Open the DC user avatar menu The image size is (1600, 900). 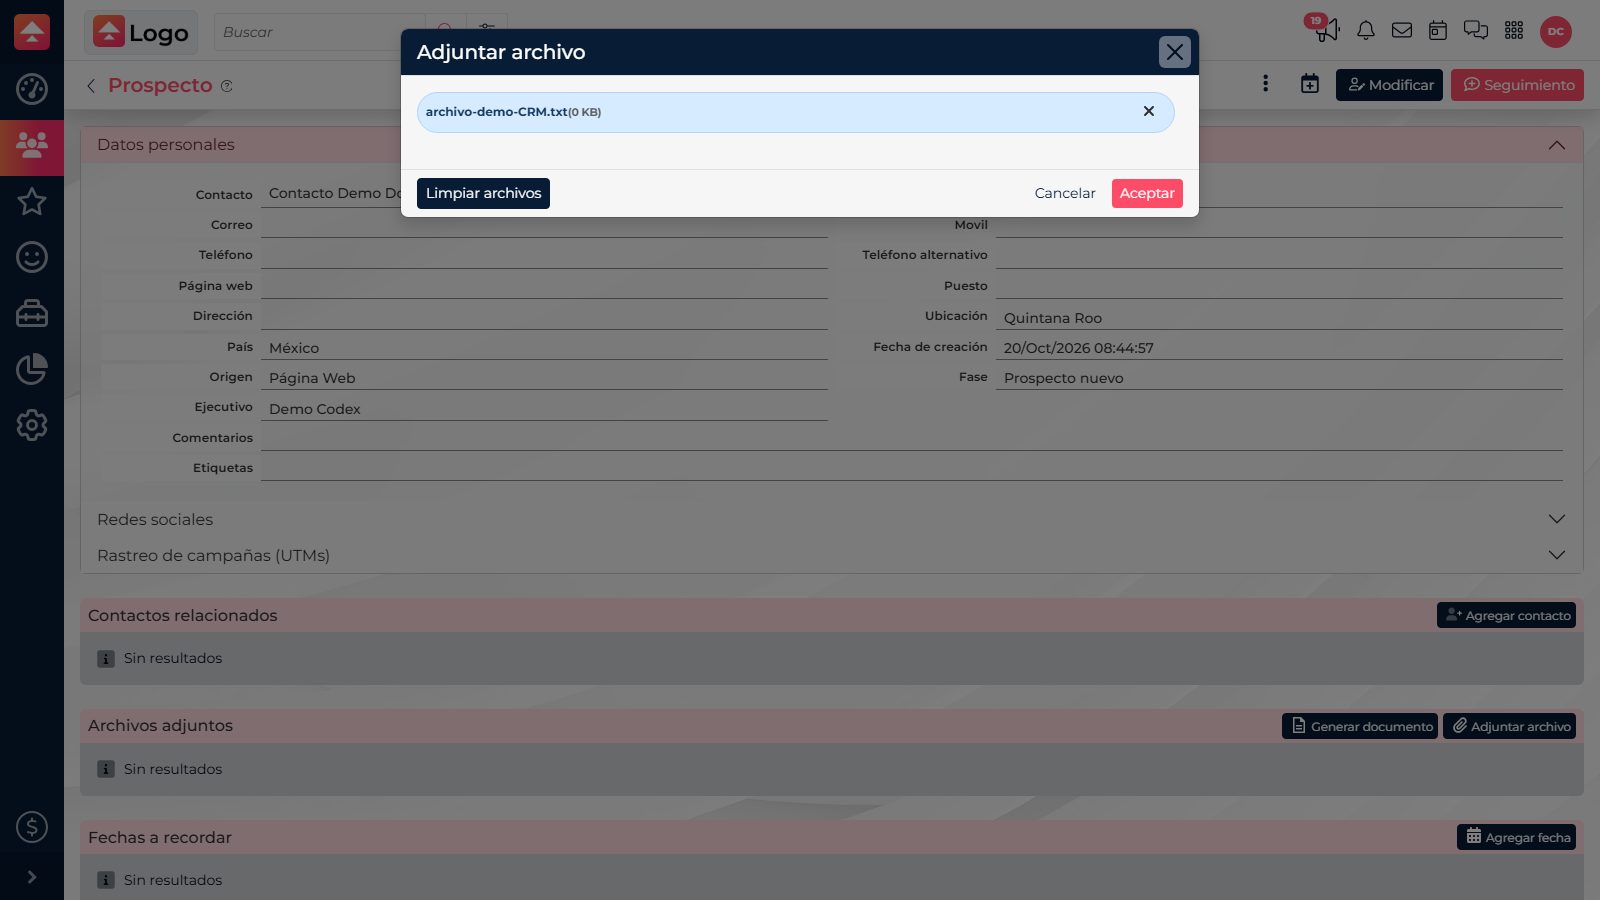1556,31
